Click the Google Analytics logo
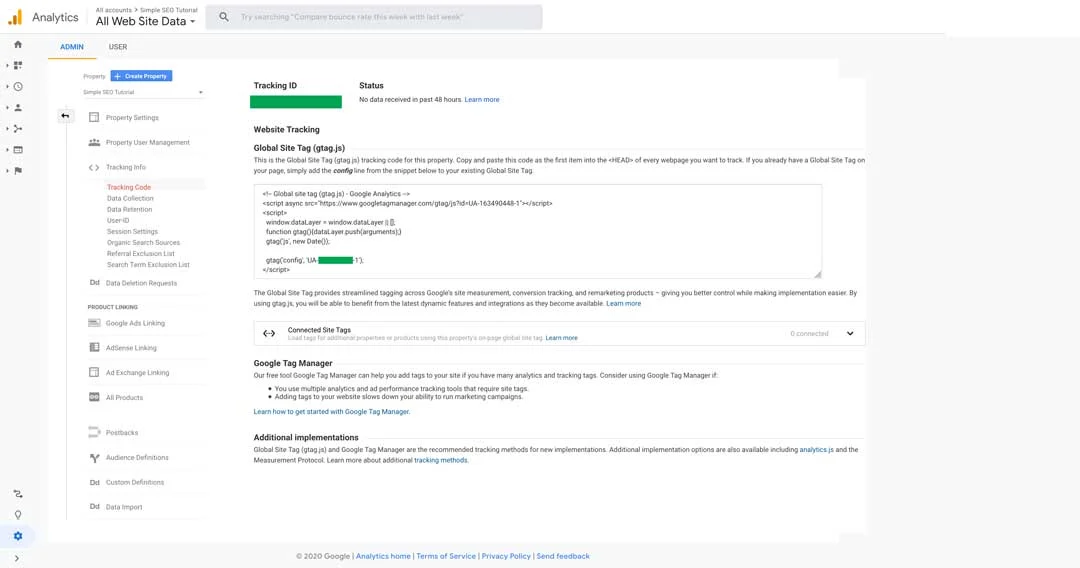 pos(15,17)
